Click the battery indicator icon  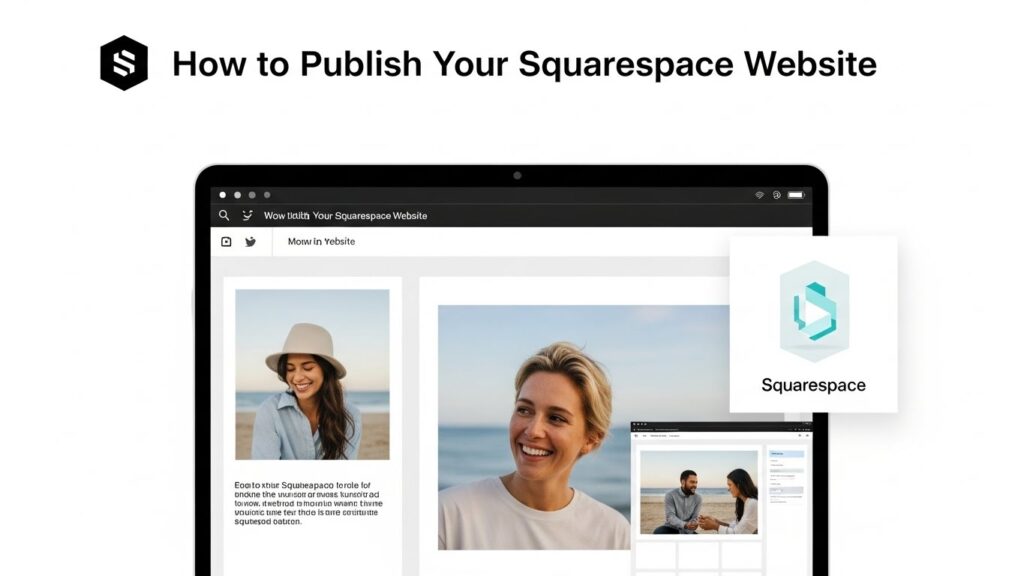[x=796, y=195]
